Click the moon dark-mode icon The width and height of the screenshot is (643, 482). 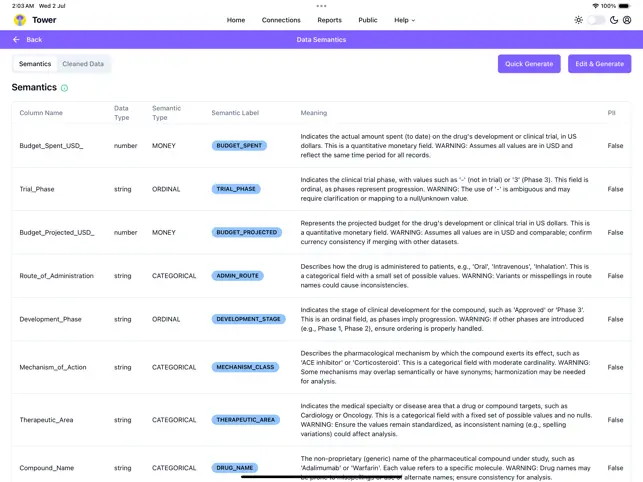click(x=614, y=20)
